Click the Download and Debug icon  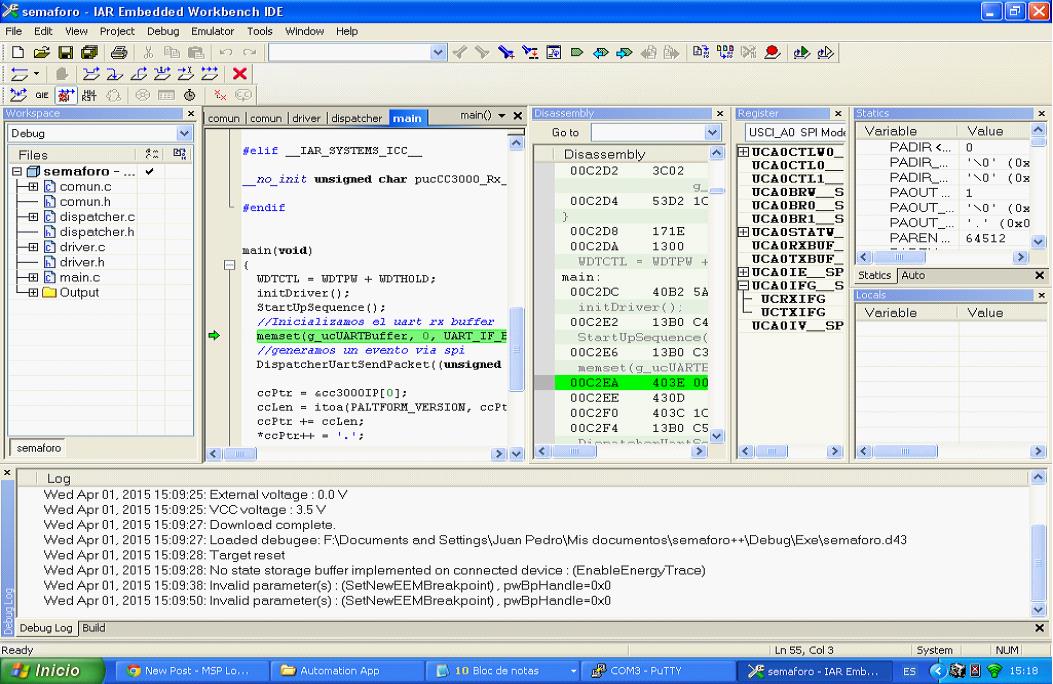(801, 52)
